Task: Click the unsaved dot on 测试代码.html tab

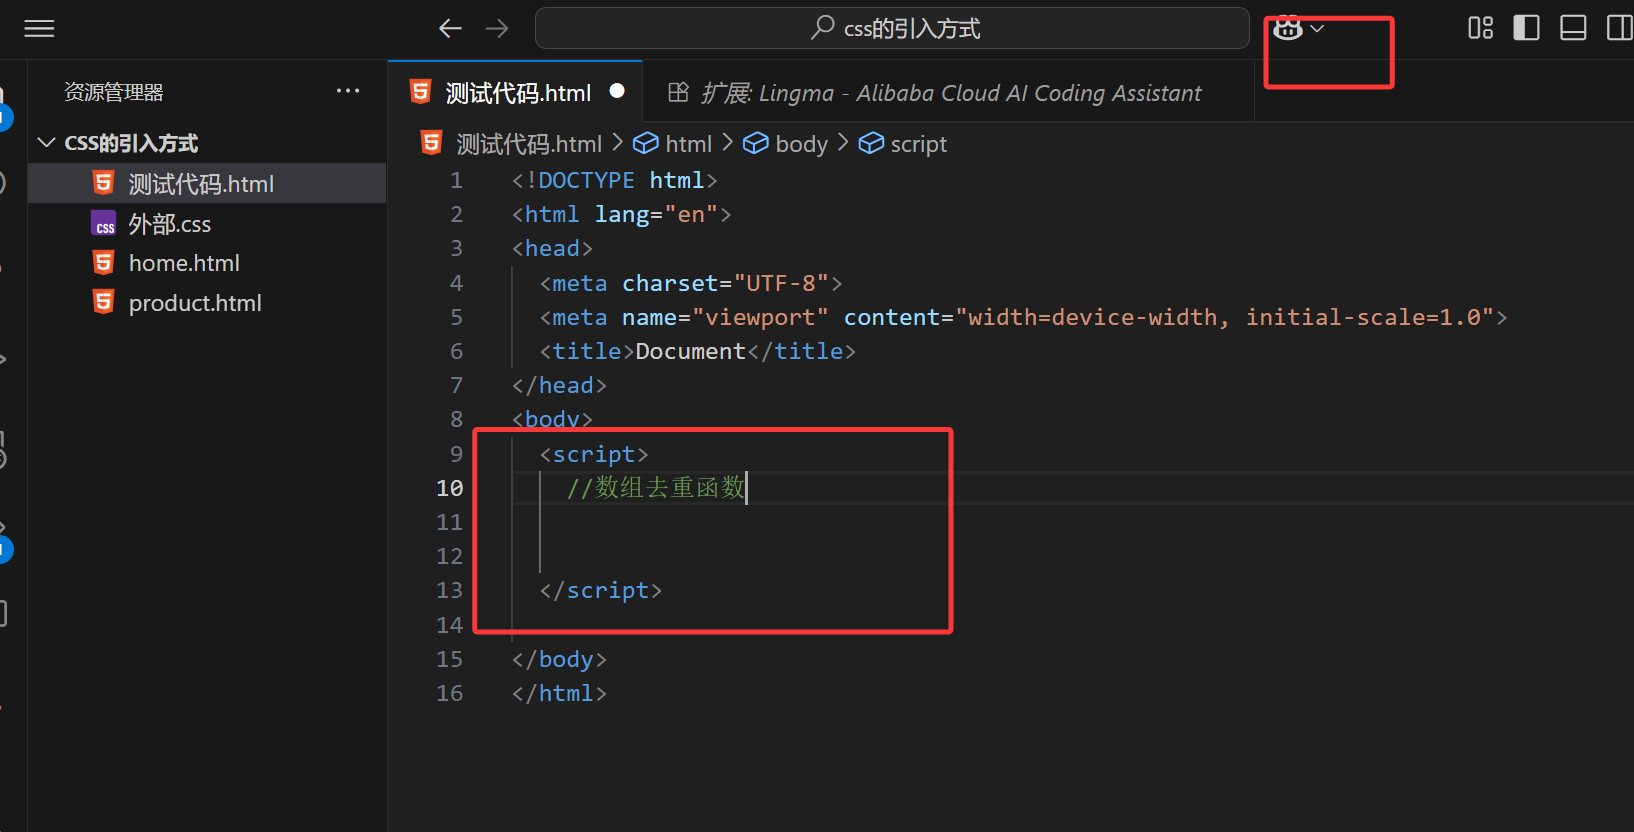Action: click(617, 91)
